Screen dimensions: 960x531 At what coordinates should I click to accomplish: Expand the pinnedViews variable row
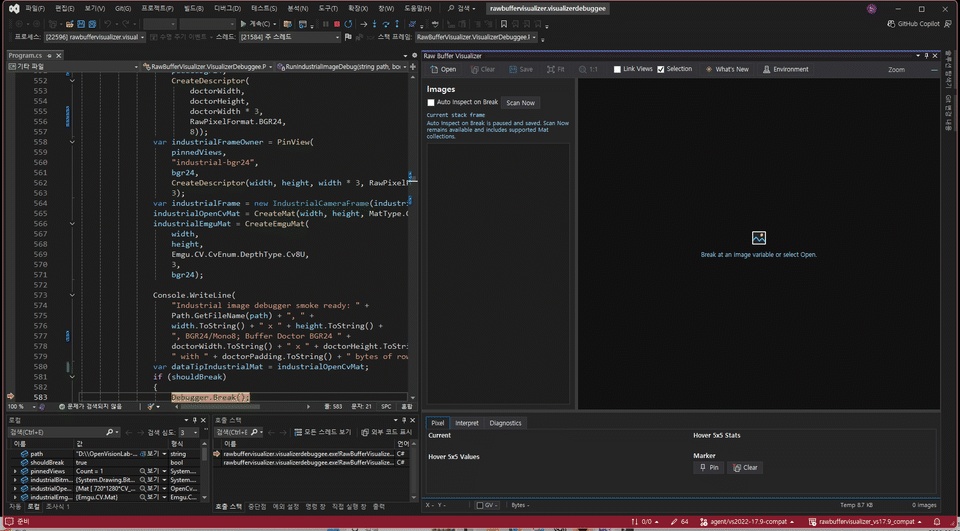click(15, 472)
